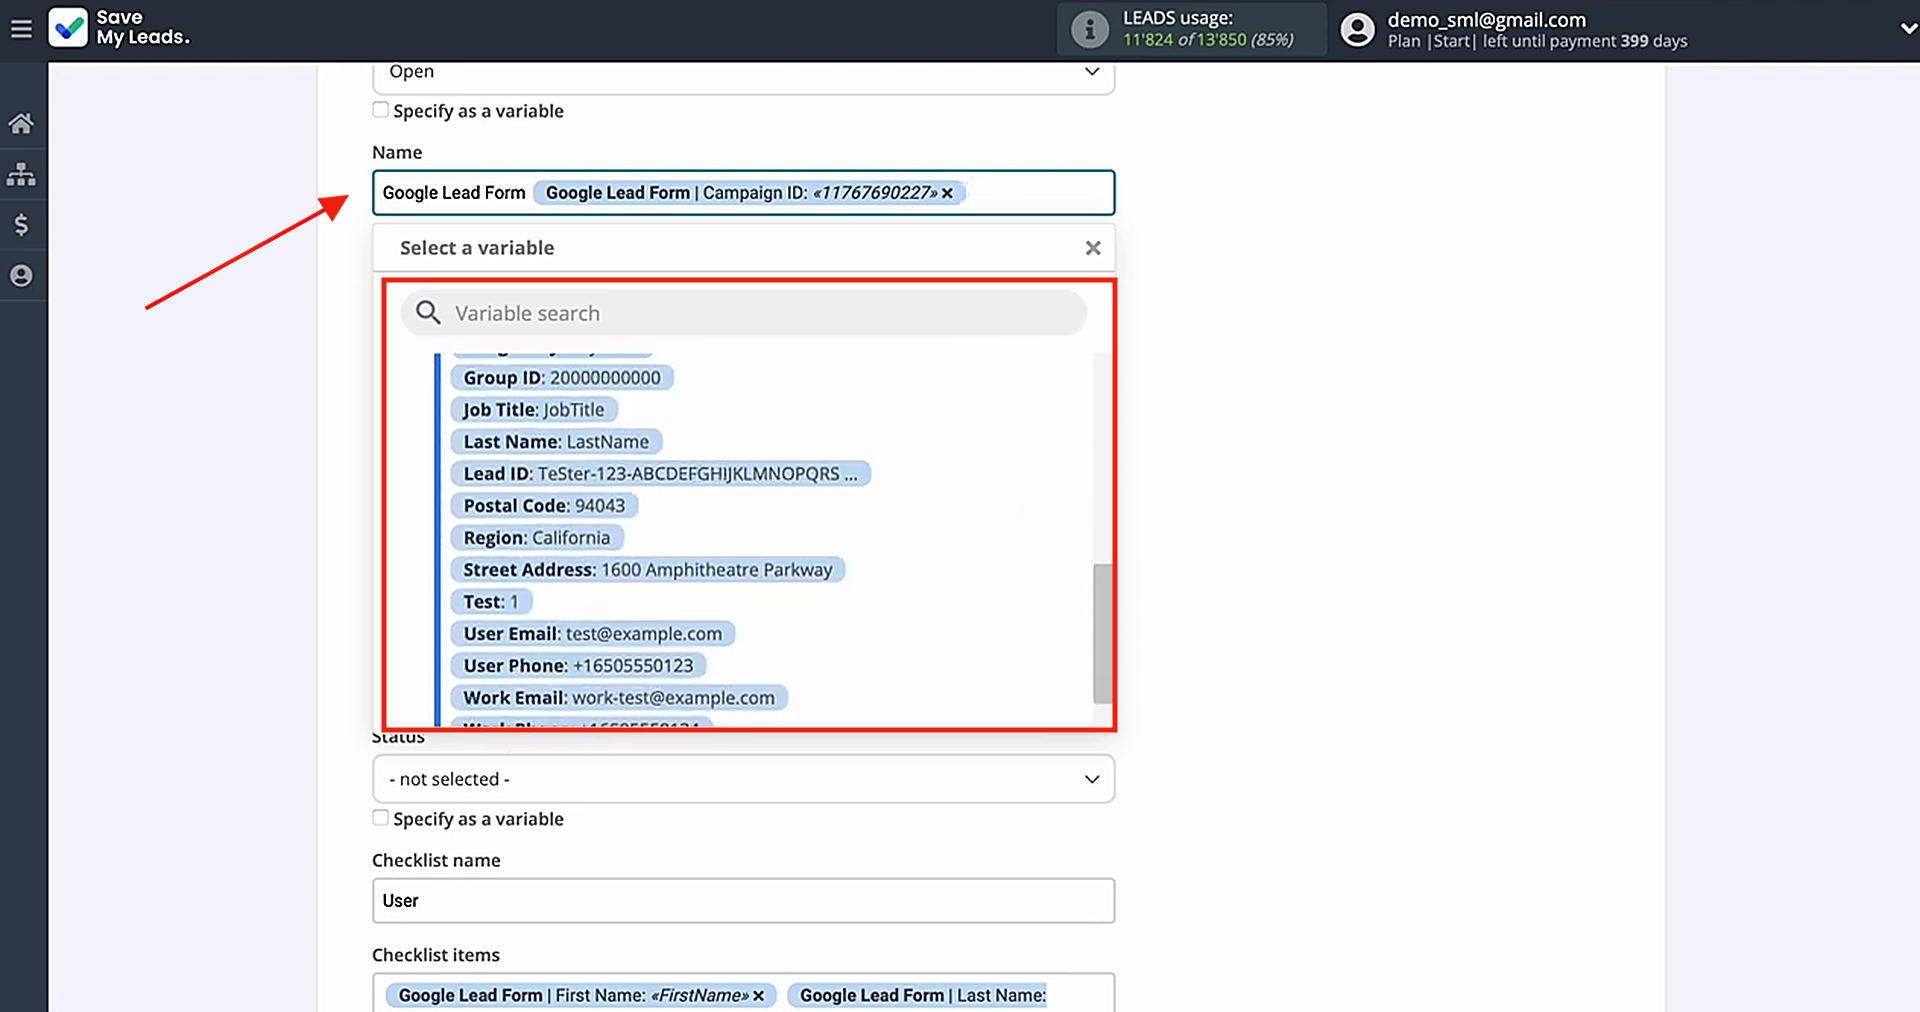Select the Job Title variable
The image size is (1920, 1012).
tap(534, 410)
